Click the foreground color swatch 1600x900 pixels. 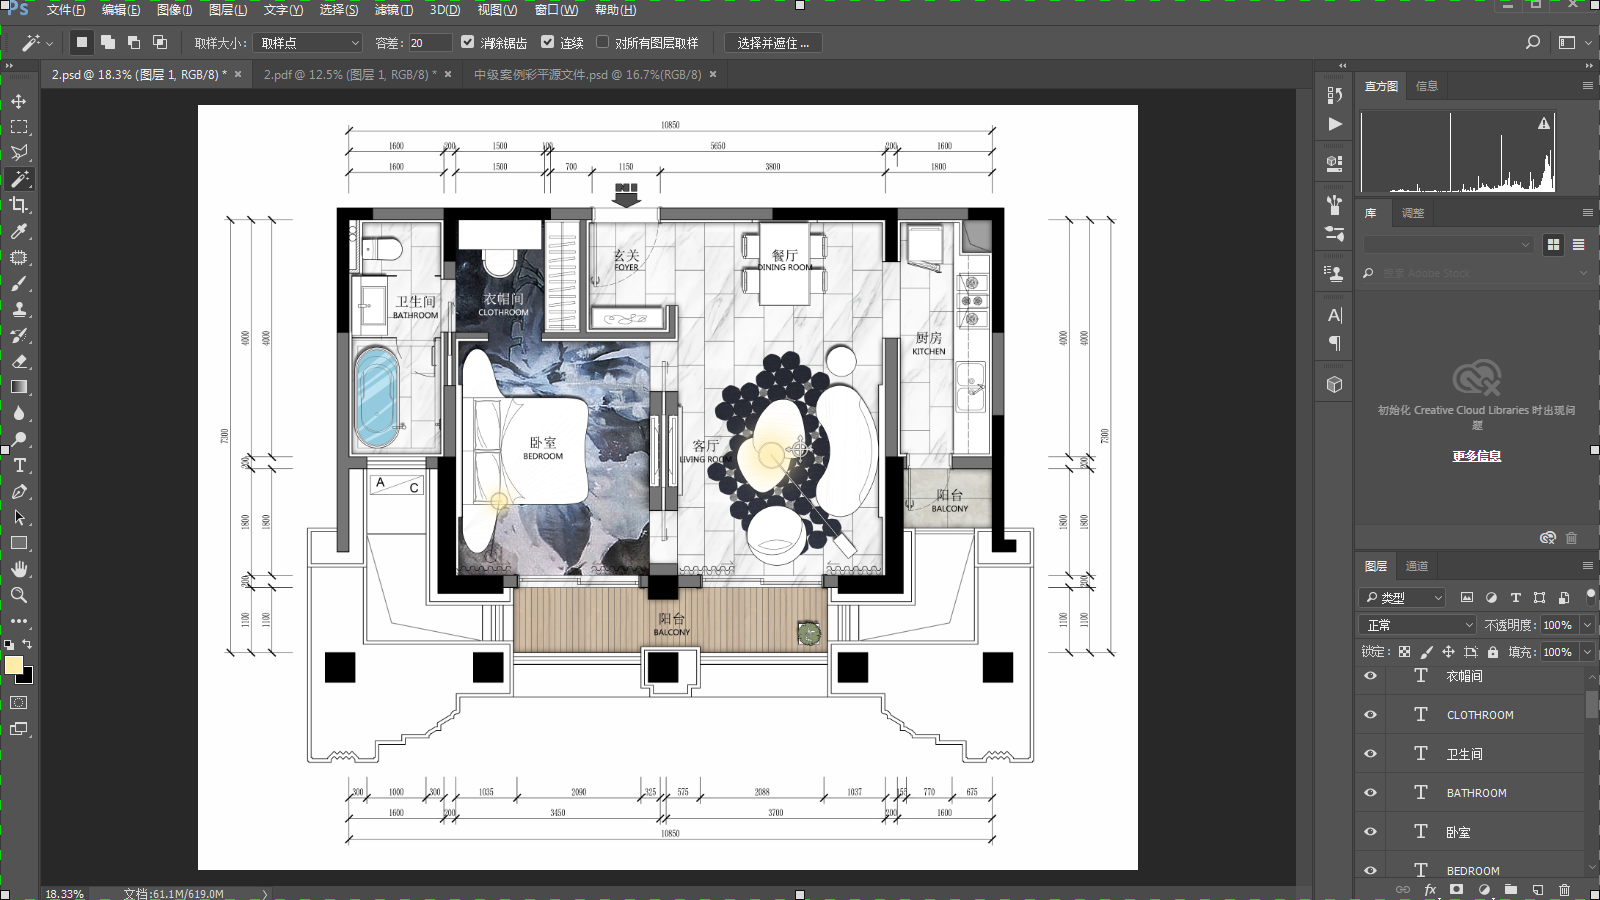(13, 665)
